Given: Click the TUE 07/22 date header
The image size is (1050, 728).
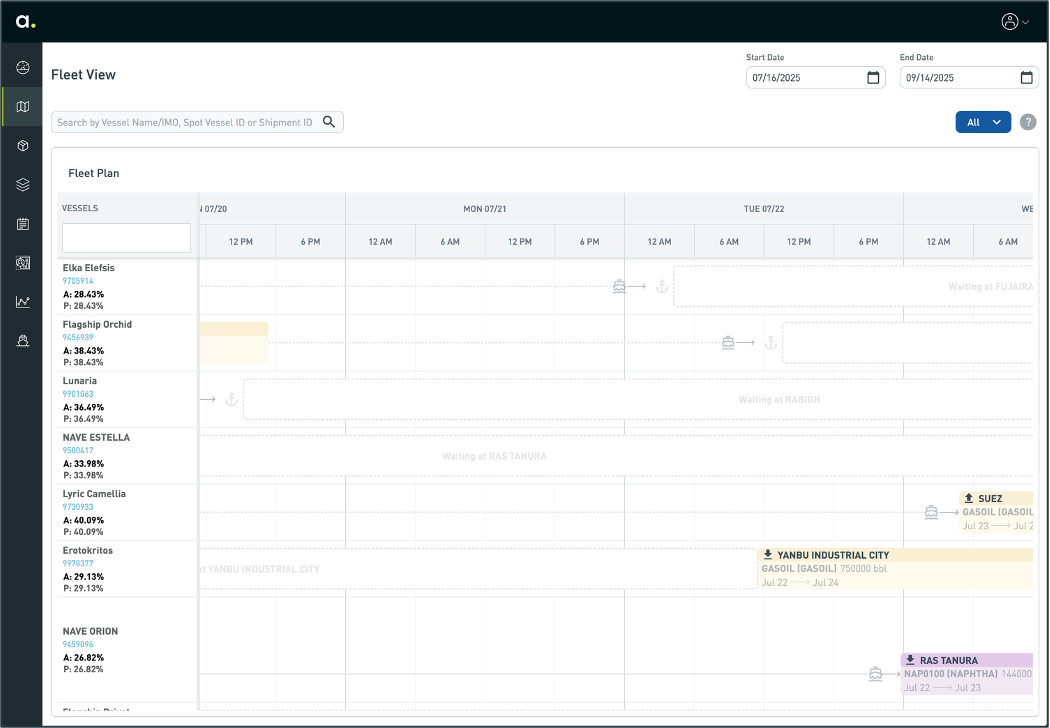Looking at the screenshot, I should point(764,209).
